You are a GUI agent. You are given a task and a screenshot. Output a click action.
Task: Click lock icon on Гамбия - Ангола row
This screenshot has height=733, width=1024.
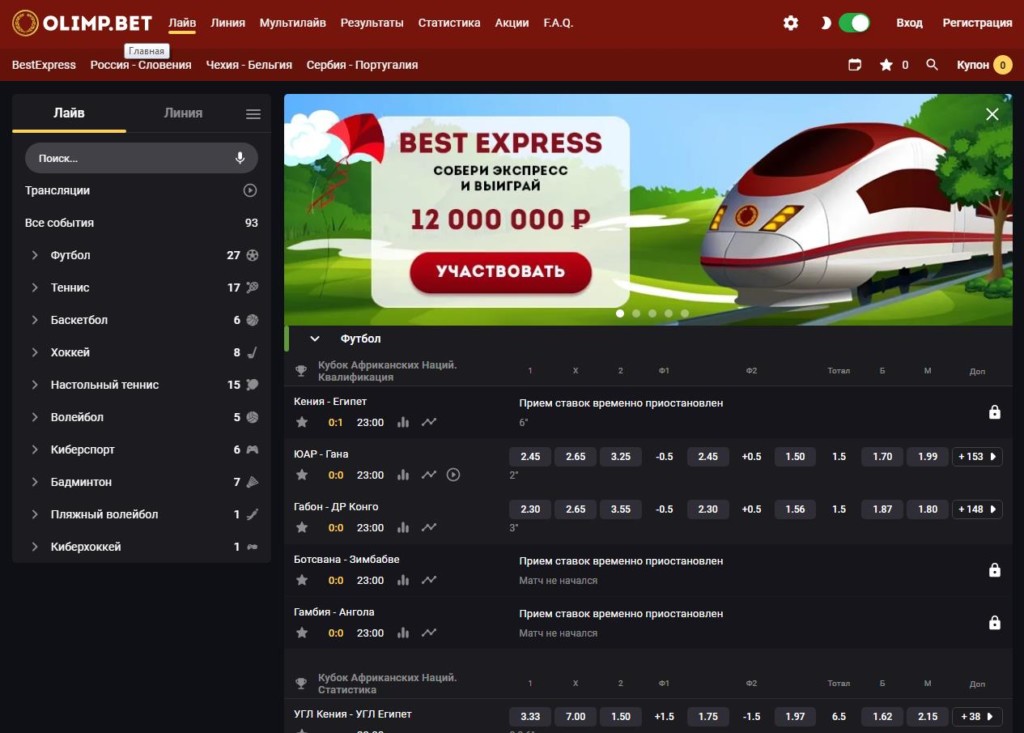(x=994, y=623)
